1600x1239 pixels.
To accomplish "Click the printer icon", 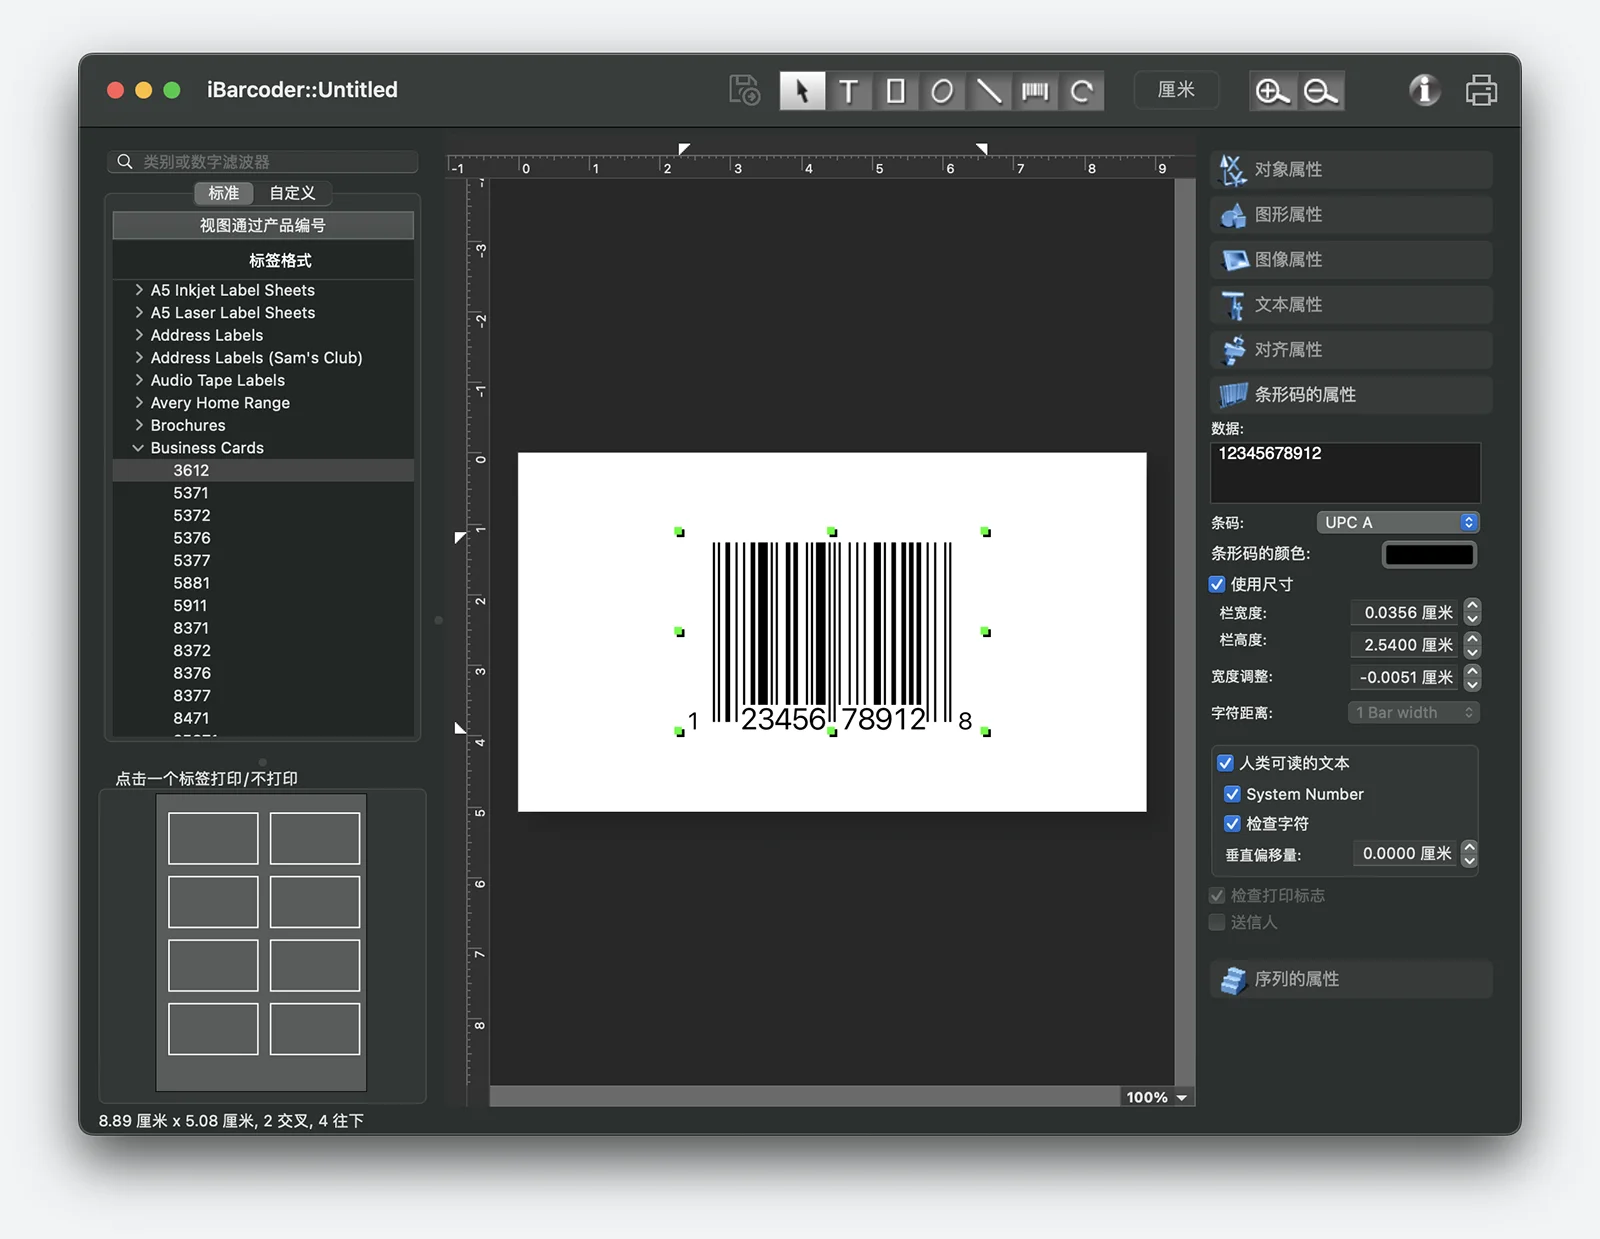I will click(x=1481, y=90).
